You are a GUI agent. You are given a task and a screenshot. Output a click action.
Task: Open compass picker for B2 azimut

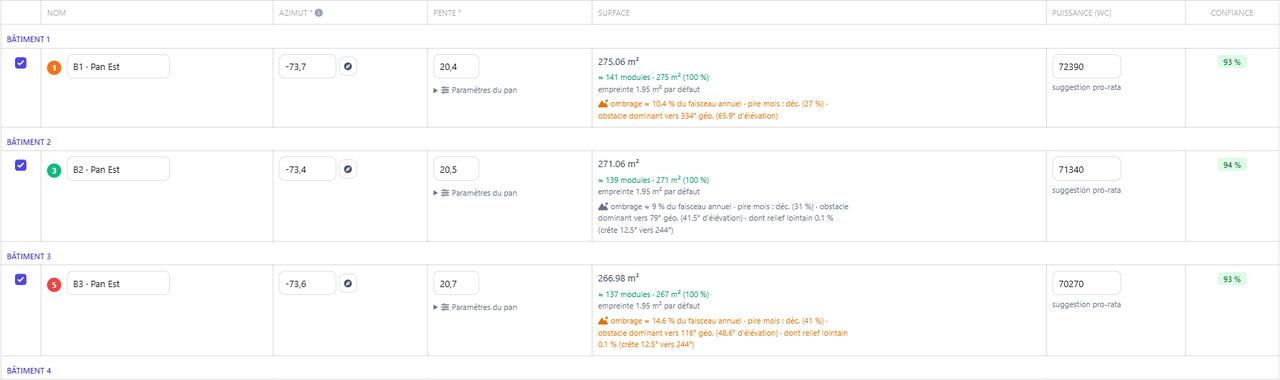tap(348, 170)
